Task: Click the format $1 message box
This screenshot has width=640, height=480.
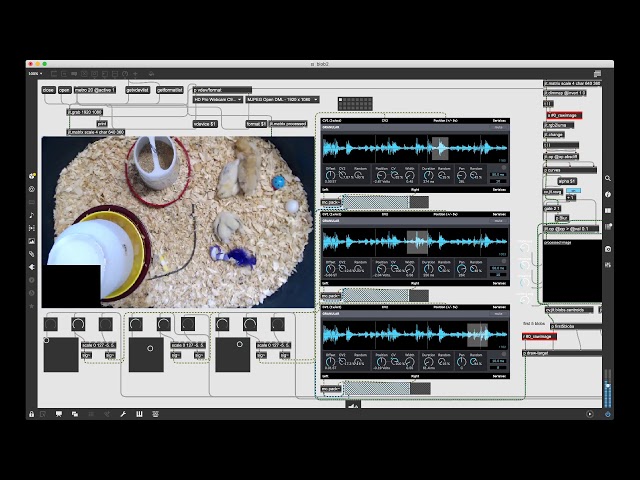Action: pos(256,124)
